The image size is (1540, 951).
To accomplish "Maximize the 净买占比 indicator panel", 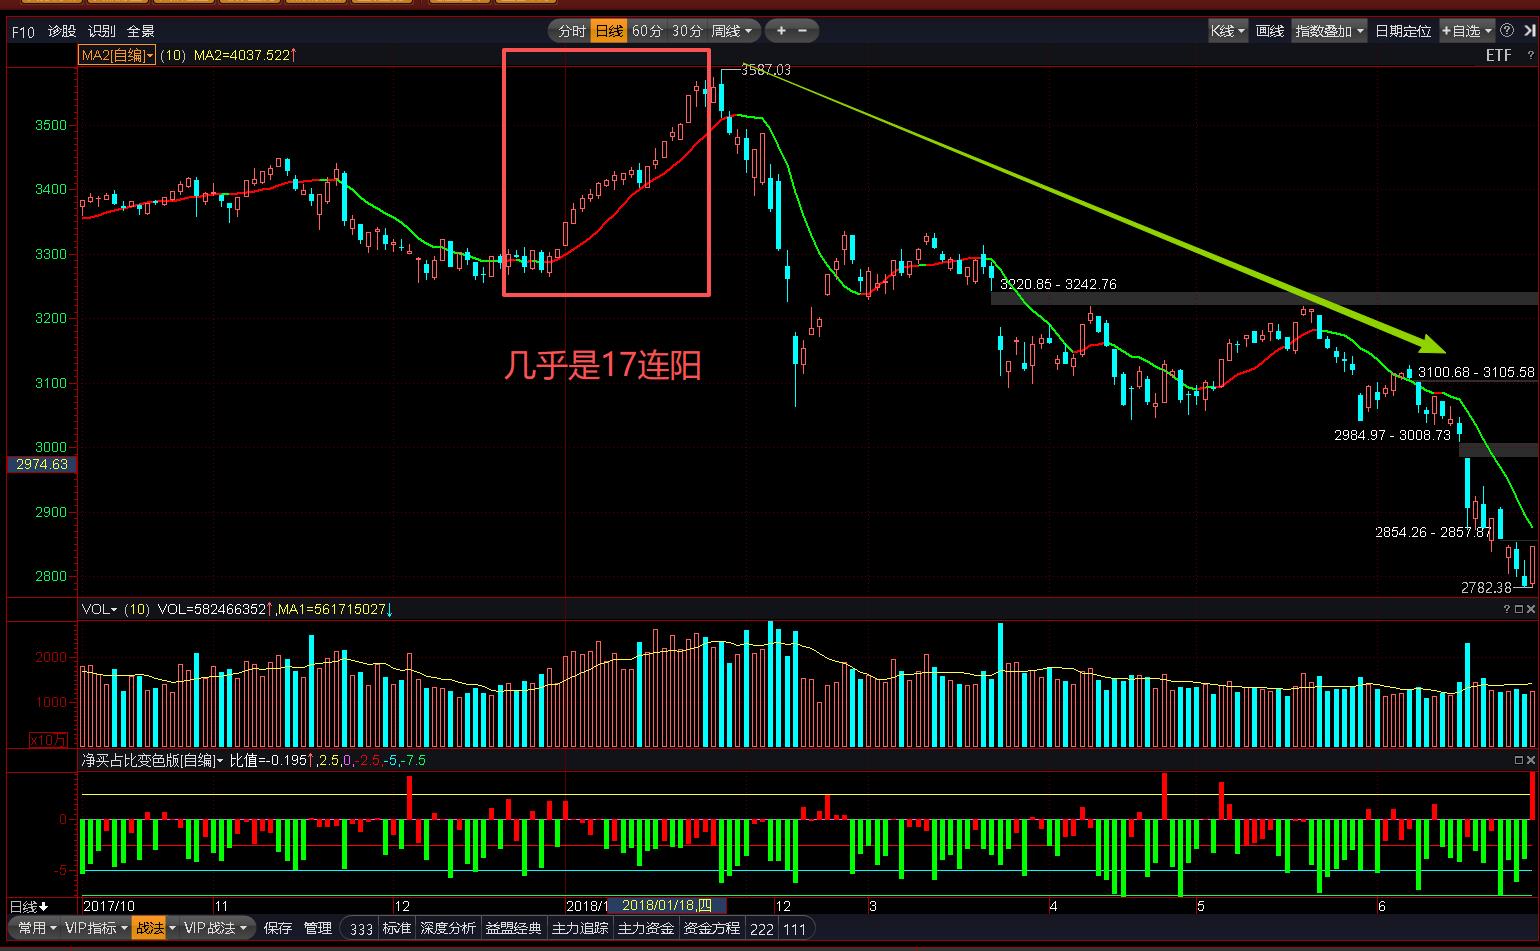I will pyautogui.click(x=1518, y=760).
